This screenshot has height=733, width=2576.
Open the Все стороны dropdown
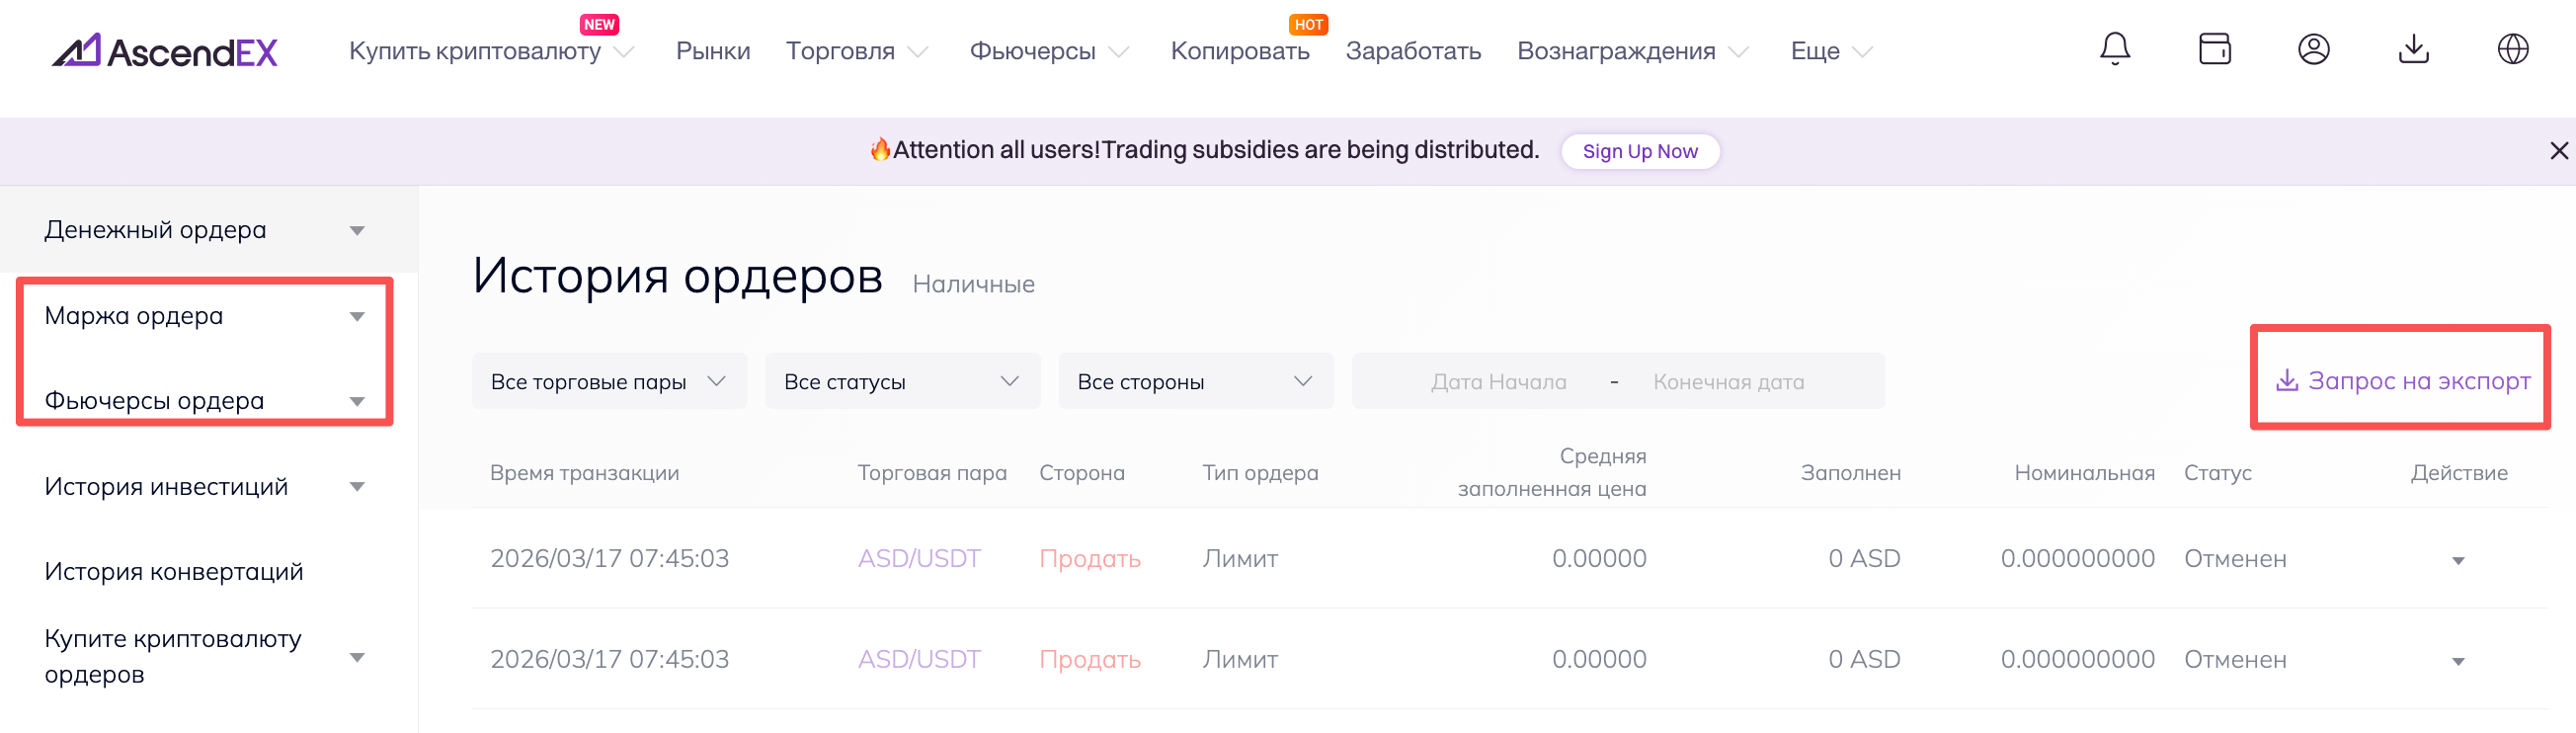[1194, 382]
